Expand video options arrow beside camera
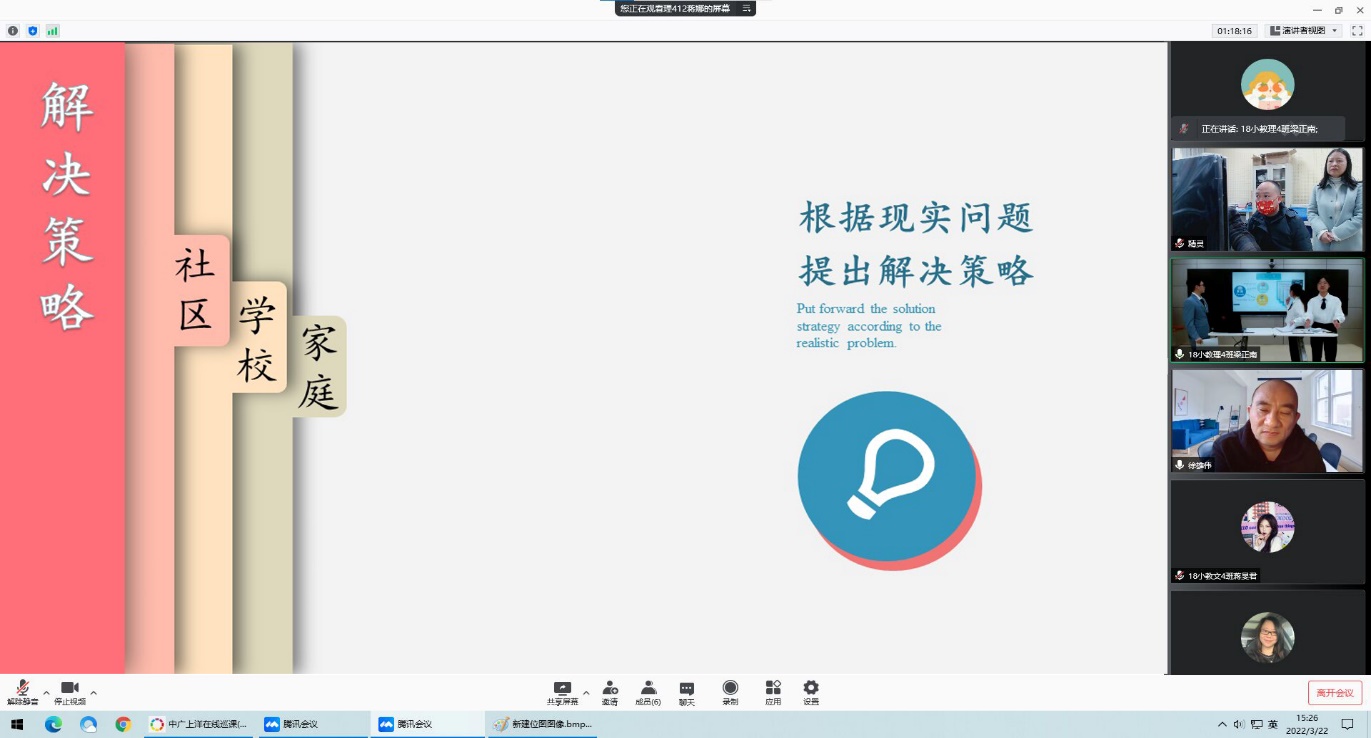1371x738 pixels. tap(94, 692)
